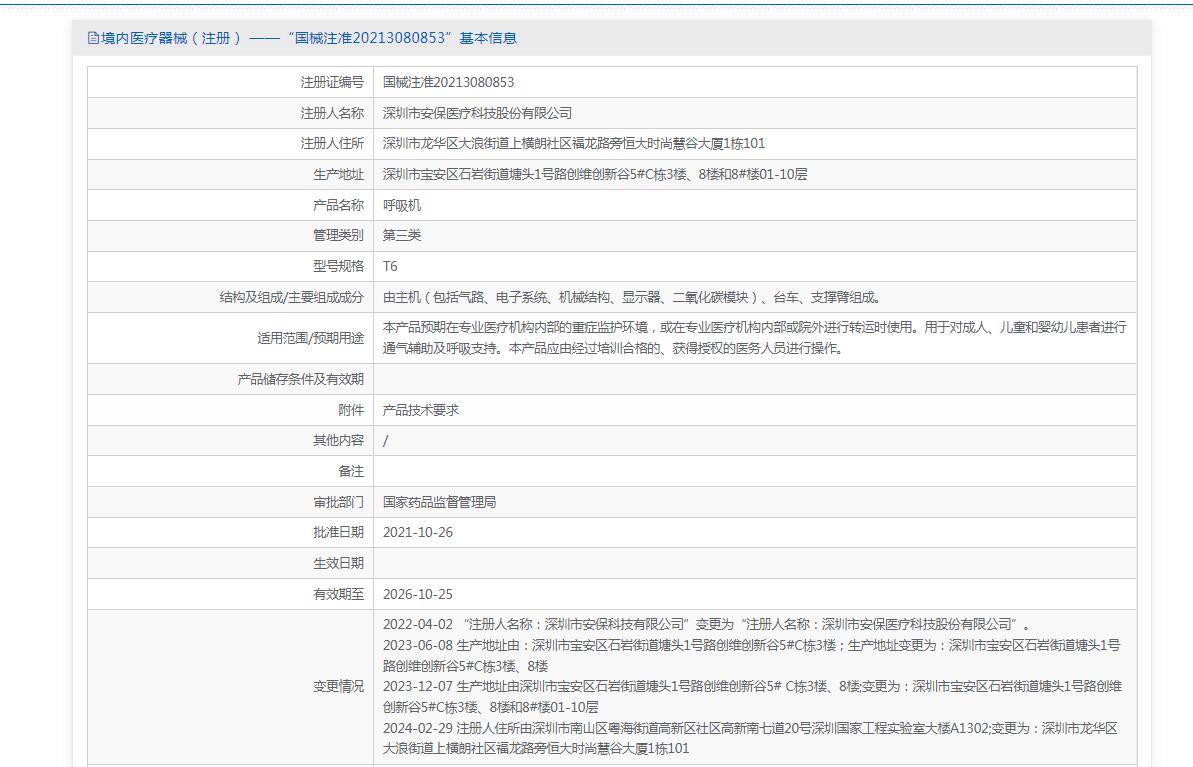The height and width of the screenshot is (767, 1193).
Task: Select the registration number value 国械注准20213080853
Action: (x=448, y=82)
